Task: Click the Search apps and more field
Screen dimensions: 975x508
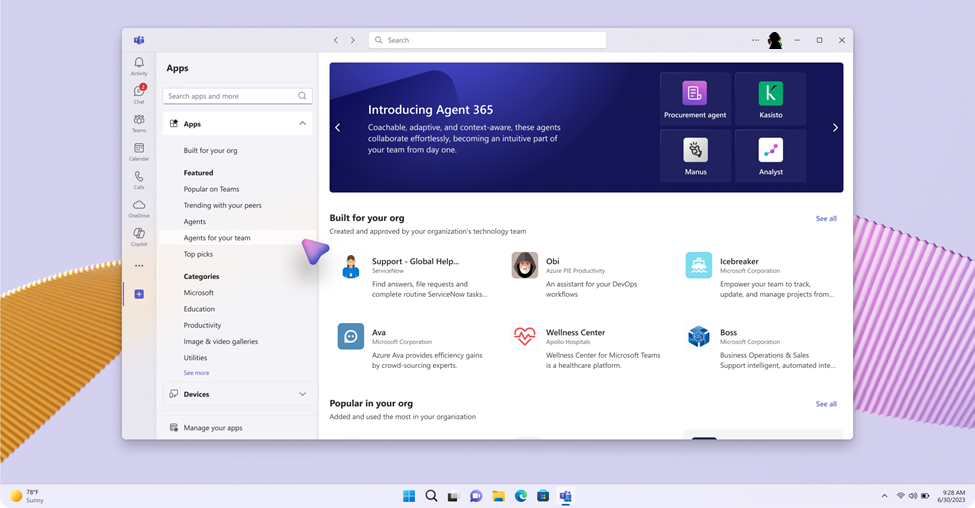Action: coord(238,96)
